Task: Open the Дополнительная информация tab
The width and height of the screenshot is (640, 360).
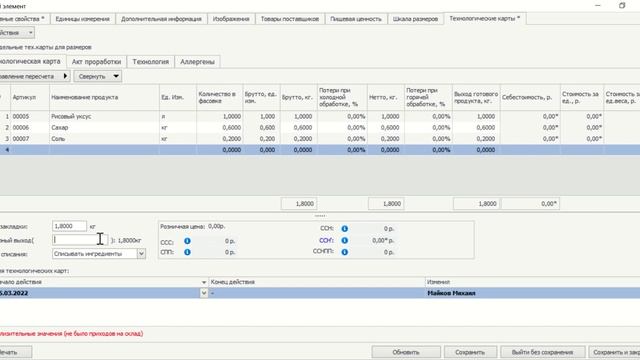Action: (x=161, y=19)
